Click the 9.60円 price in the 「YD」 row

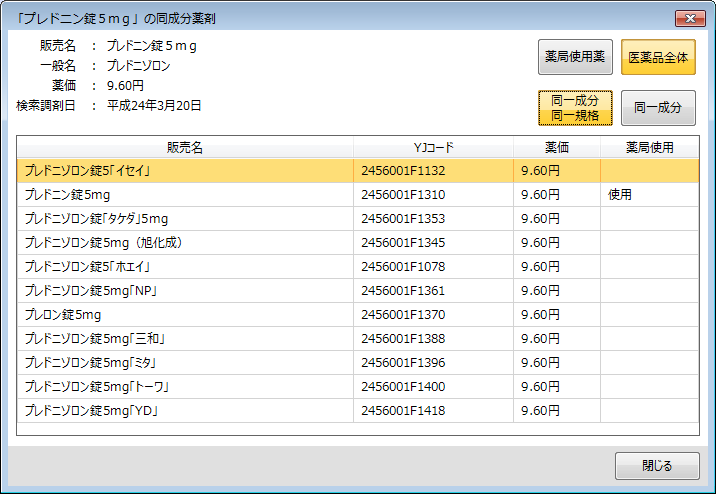pos(540,411)
